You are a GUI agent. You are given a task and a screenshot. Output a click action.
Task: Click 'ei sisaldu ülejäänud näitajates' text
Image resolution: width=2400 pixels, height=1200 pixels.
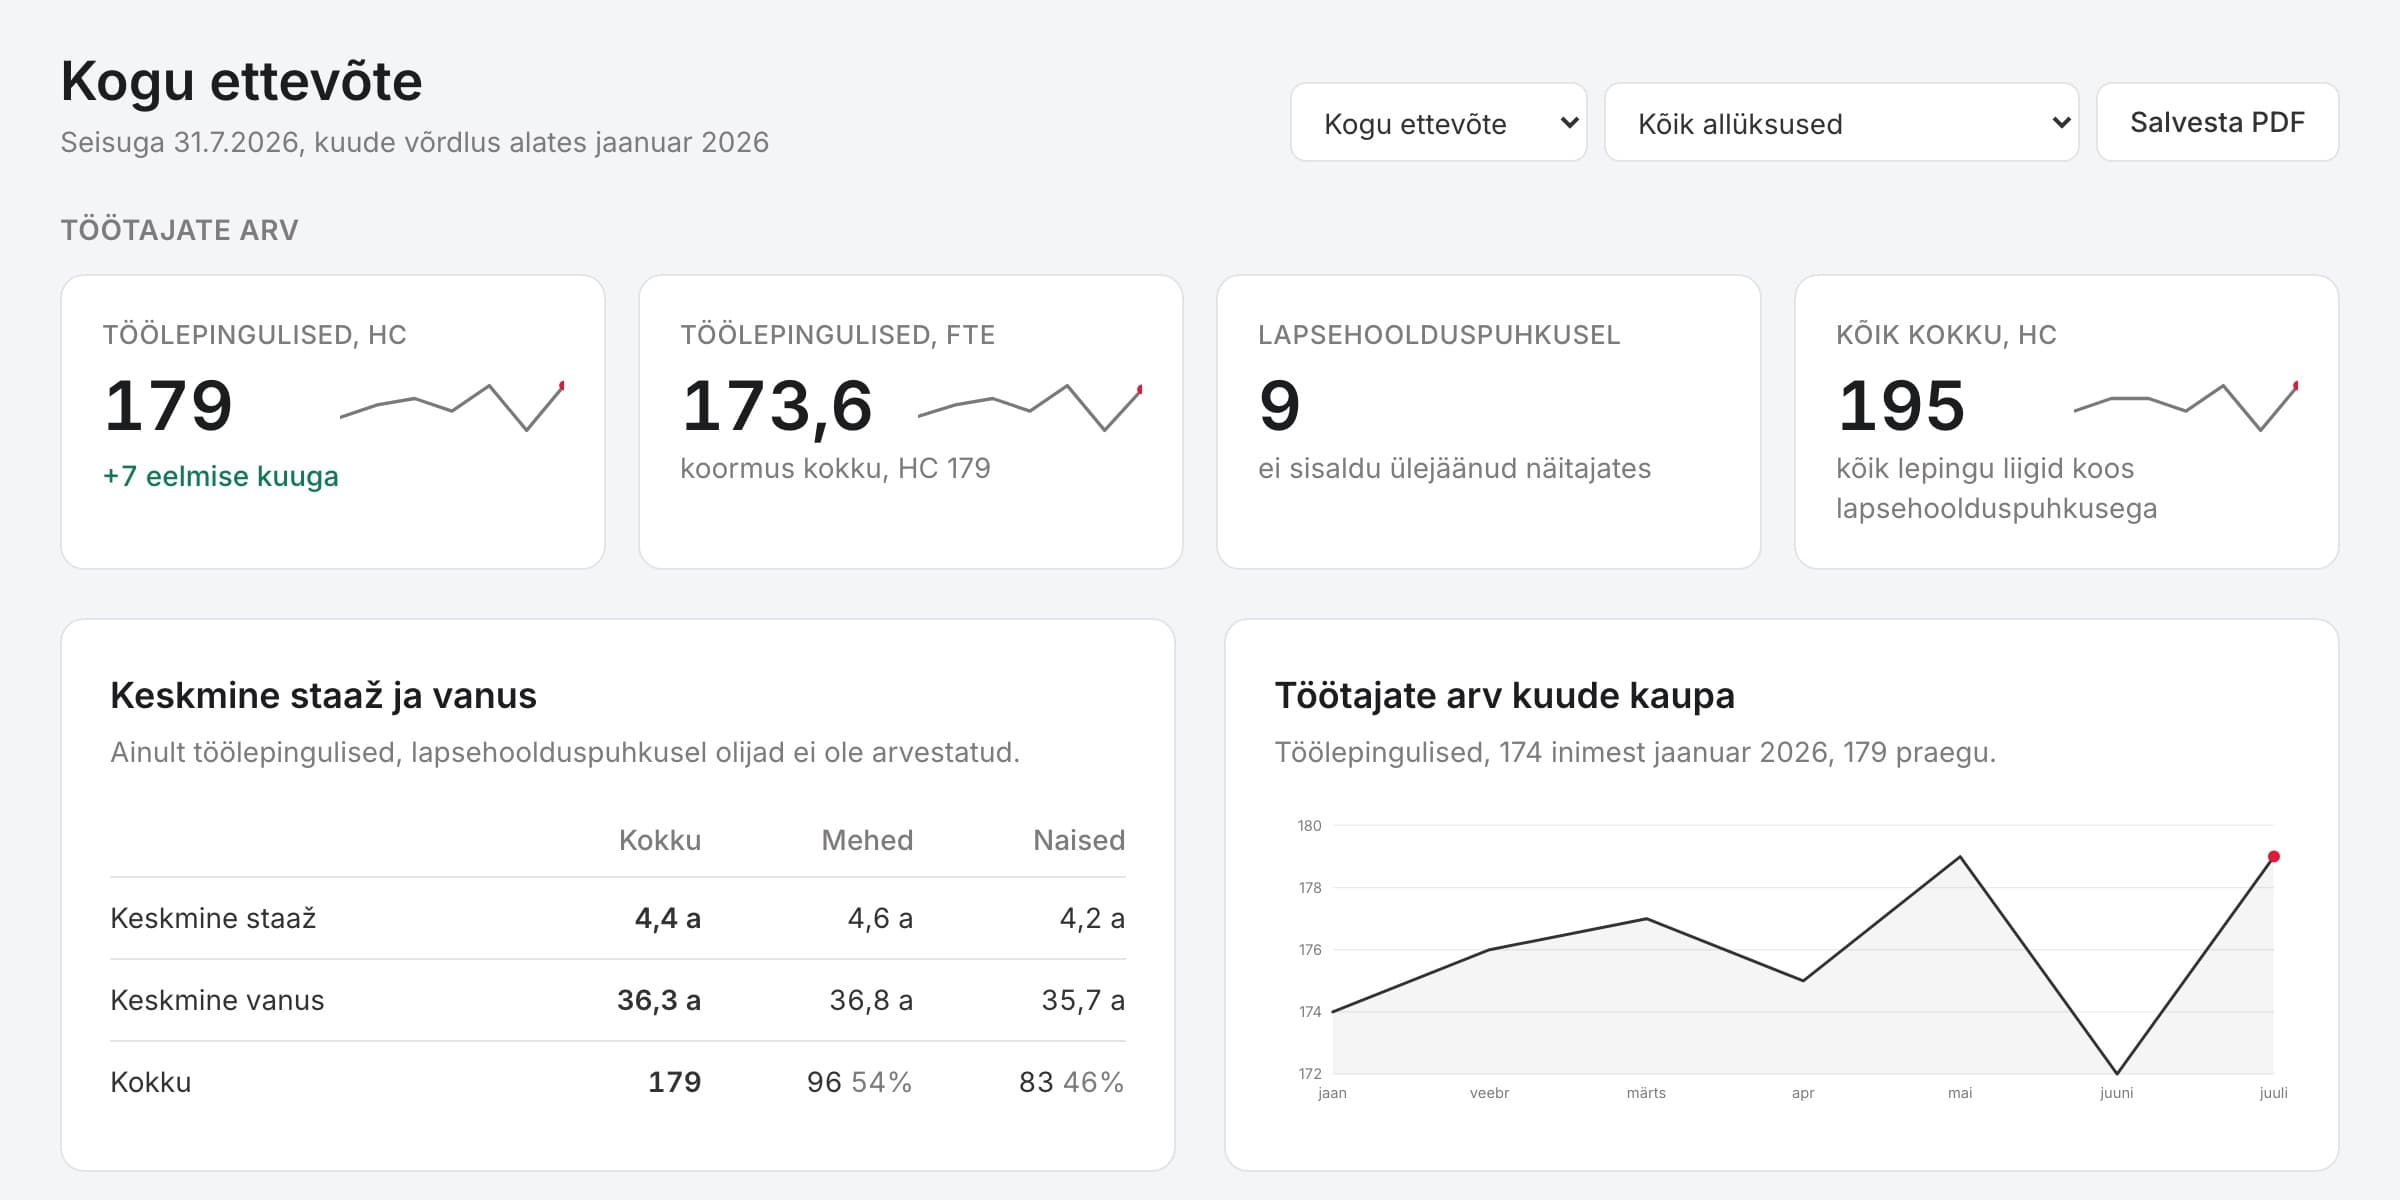[1454, 468]
